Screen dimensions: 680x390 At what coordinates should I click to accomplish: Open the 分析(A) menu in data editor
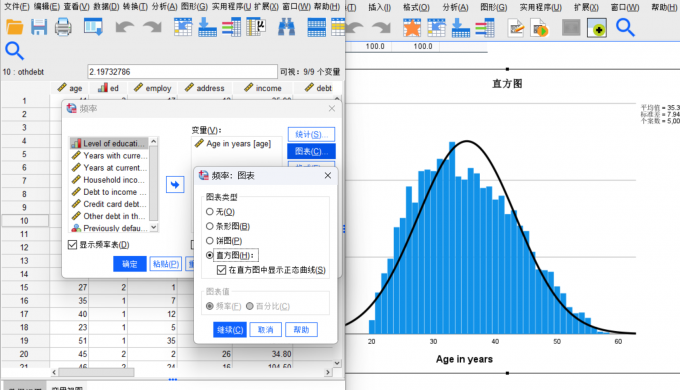(x=165, y=7)
